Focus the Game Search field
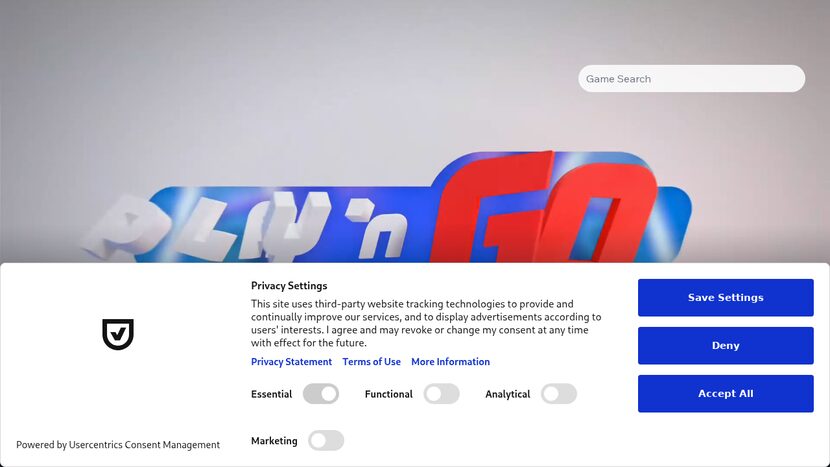Image resolution: width=830 pixels, height=467 pixels. pos(692,79)
